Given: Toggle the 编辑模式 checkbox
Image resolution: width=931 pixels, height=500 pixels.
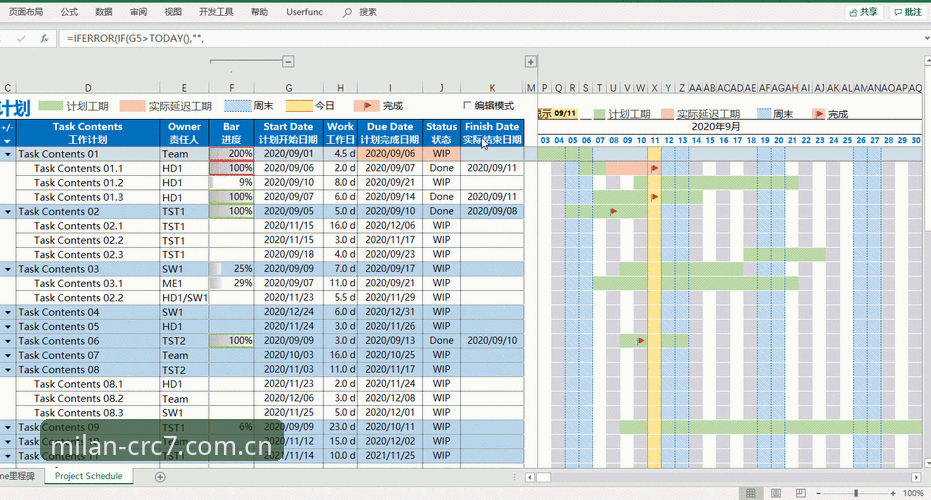Looking at the screenshot, I should click(467, 105).
